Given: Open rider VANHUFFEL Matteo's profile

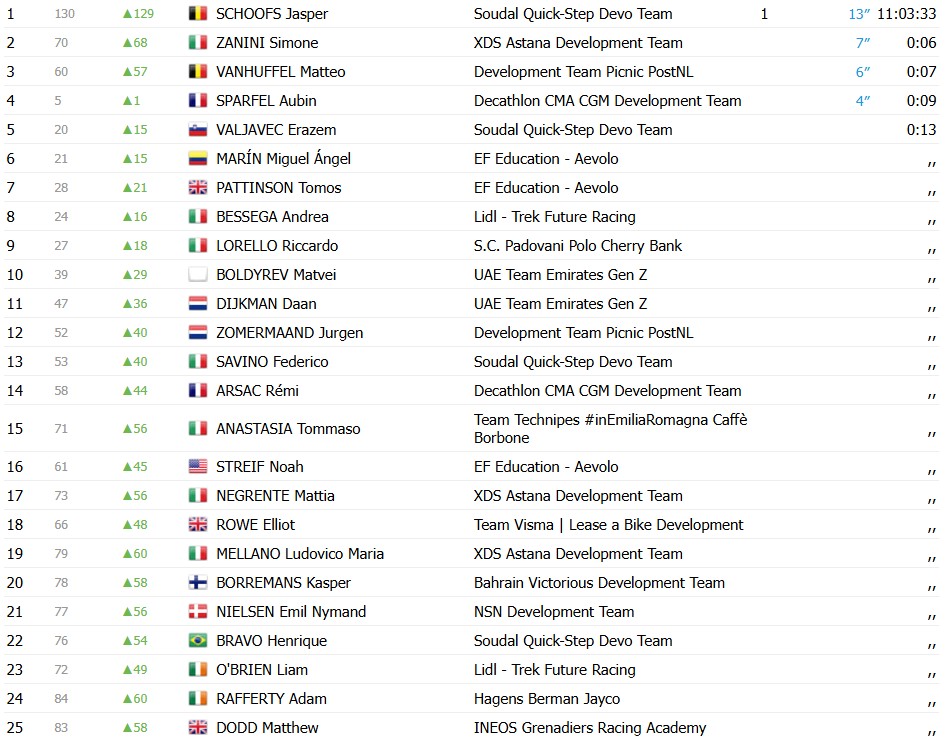Looking at the screenshot, I should [x=281, y=72].
